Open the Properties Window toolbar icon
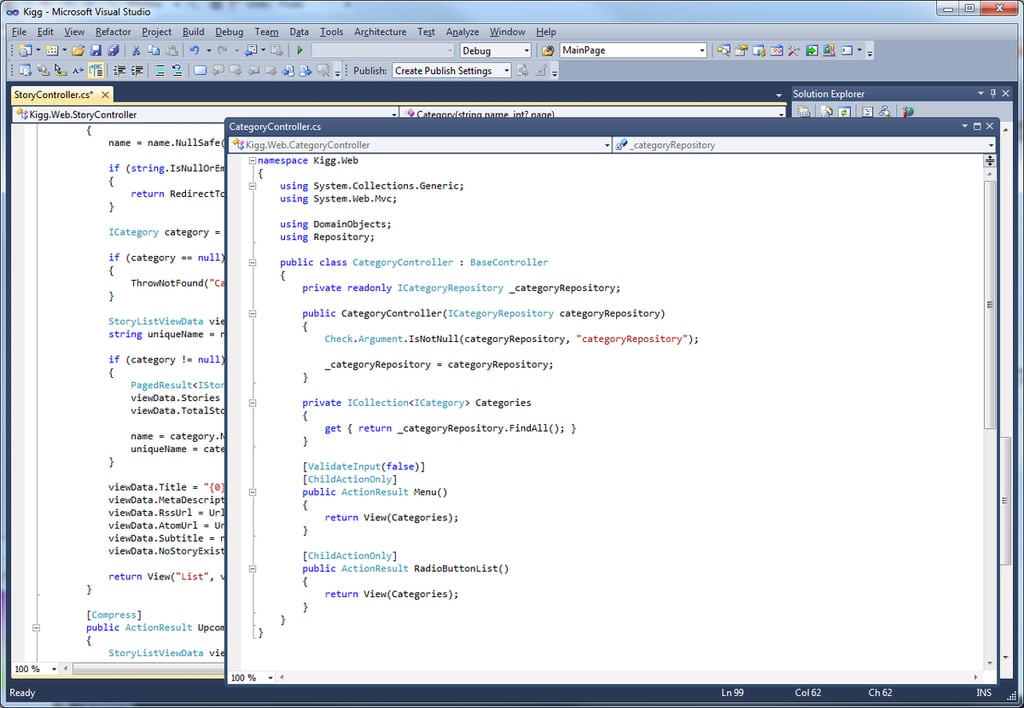 pyautogui.click(x=741, y=50)
